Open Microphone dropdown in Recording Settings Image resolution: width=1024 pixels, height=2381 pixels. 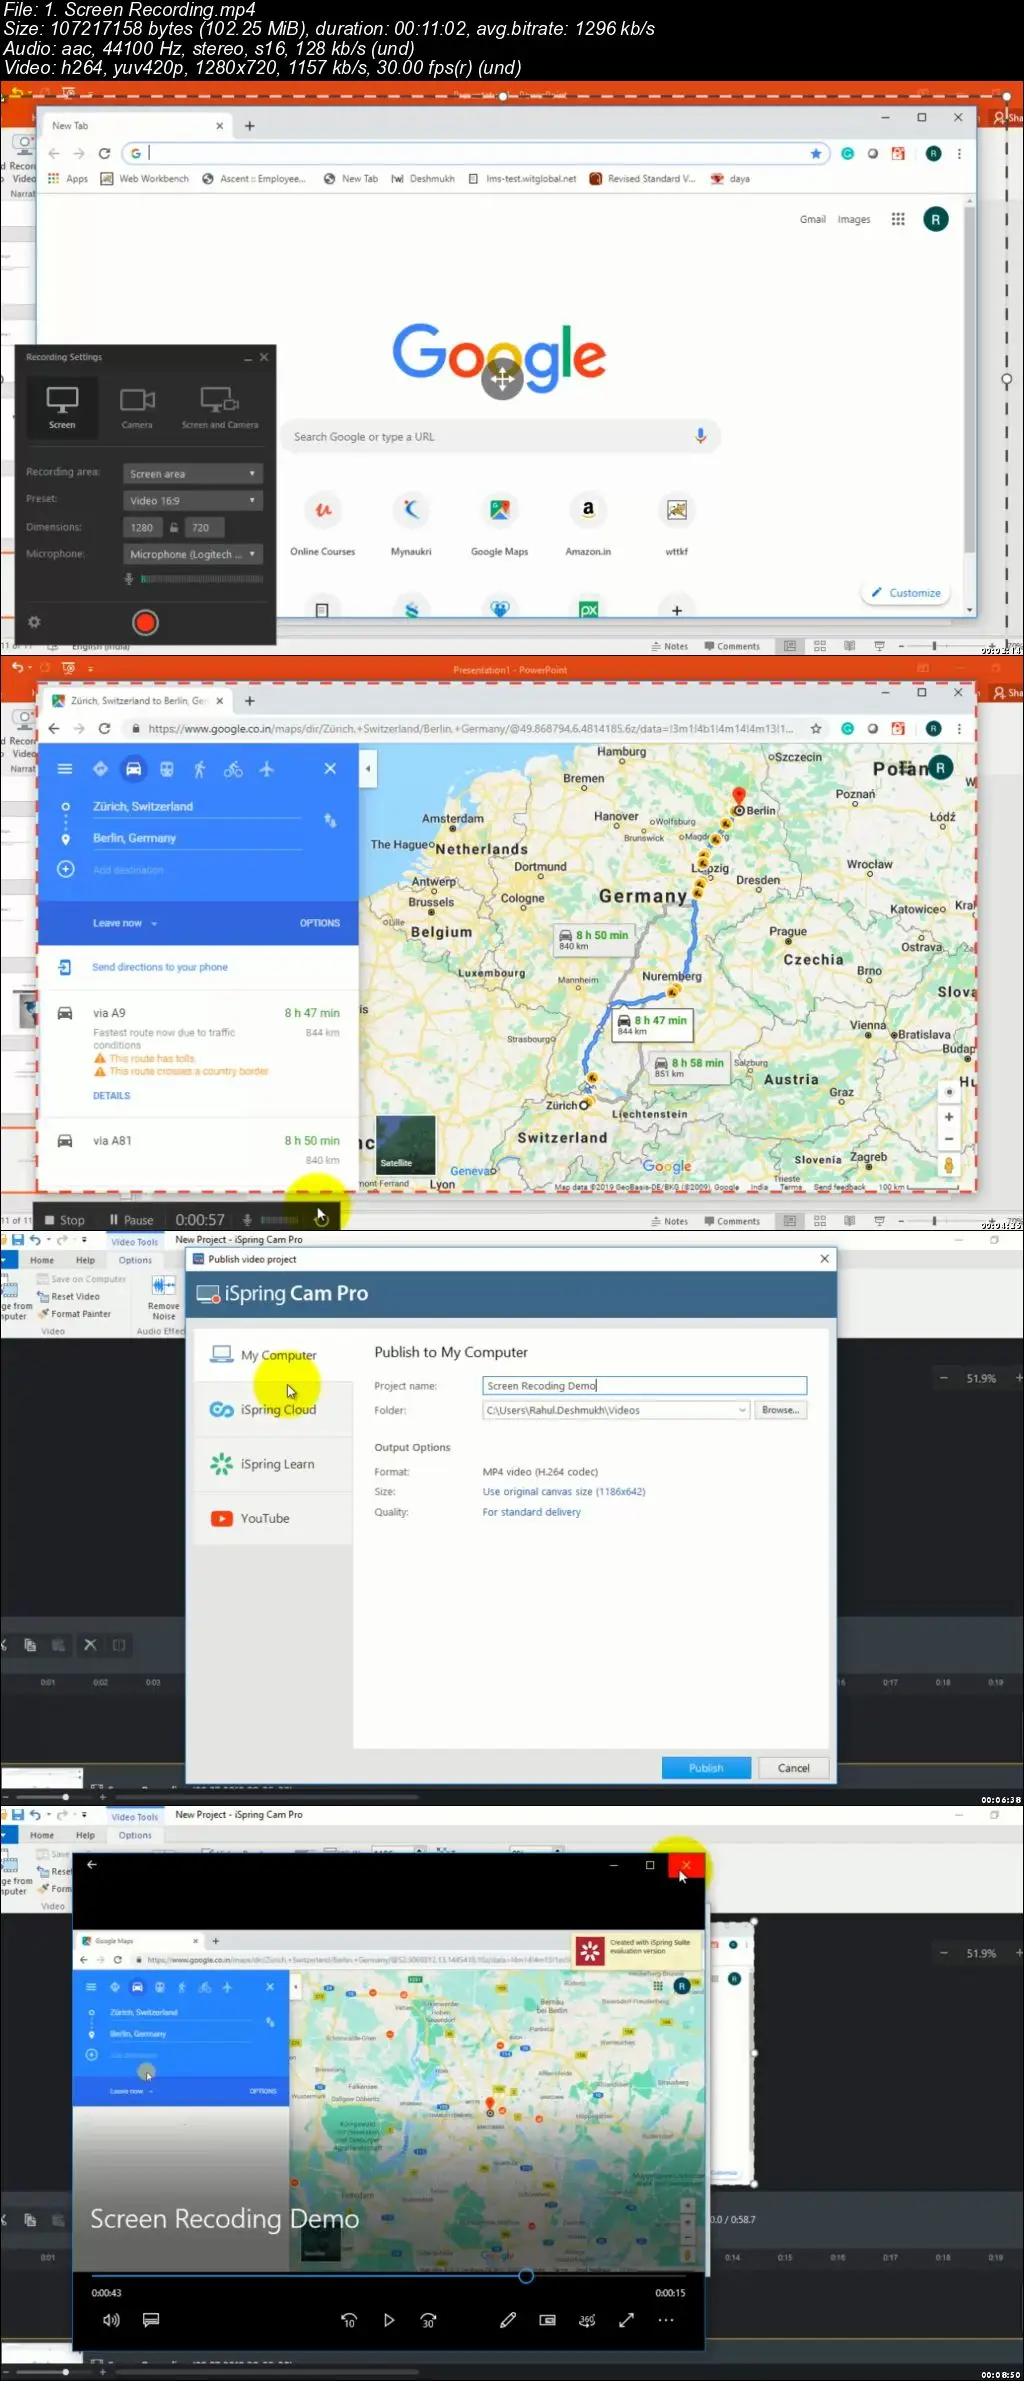pos(193,554)
